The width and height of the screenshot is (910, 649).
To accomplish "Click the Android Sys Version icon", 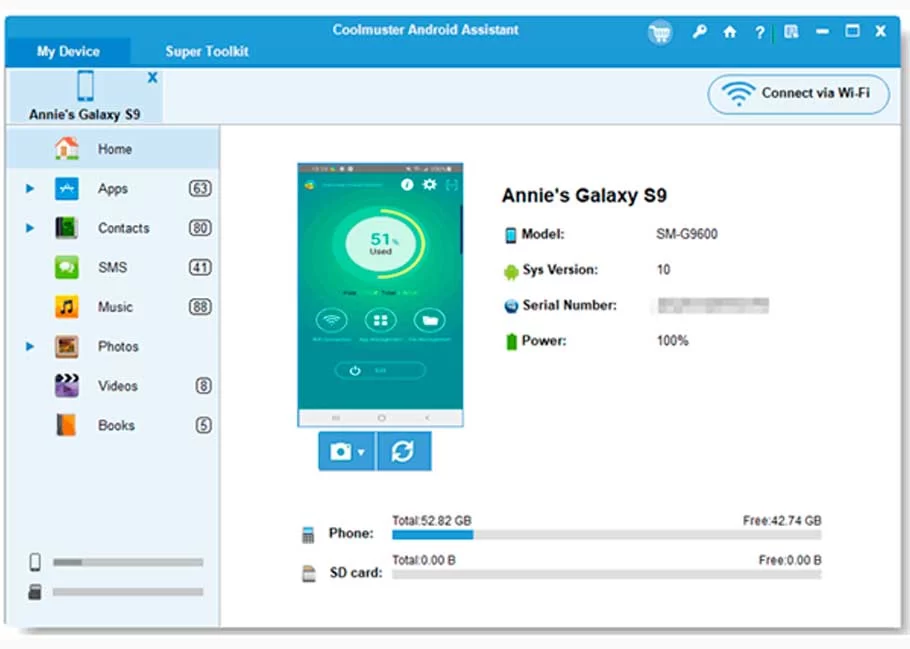I will pos(511,272).
